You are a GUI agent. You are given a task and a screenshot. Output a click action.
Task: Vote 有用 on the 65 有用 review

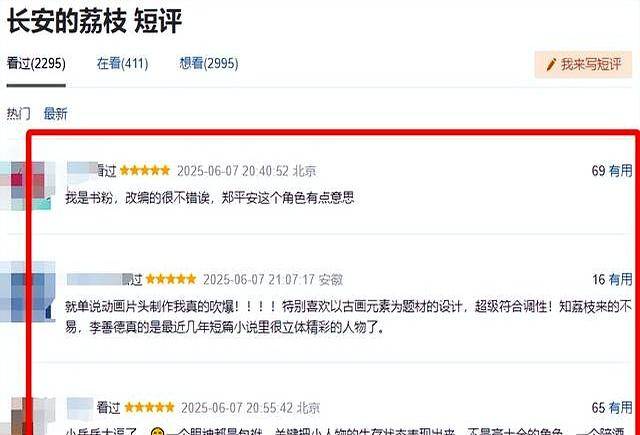pyautogui.click(x=620, y=408)
